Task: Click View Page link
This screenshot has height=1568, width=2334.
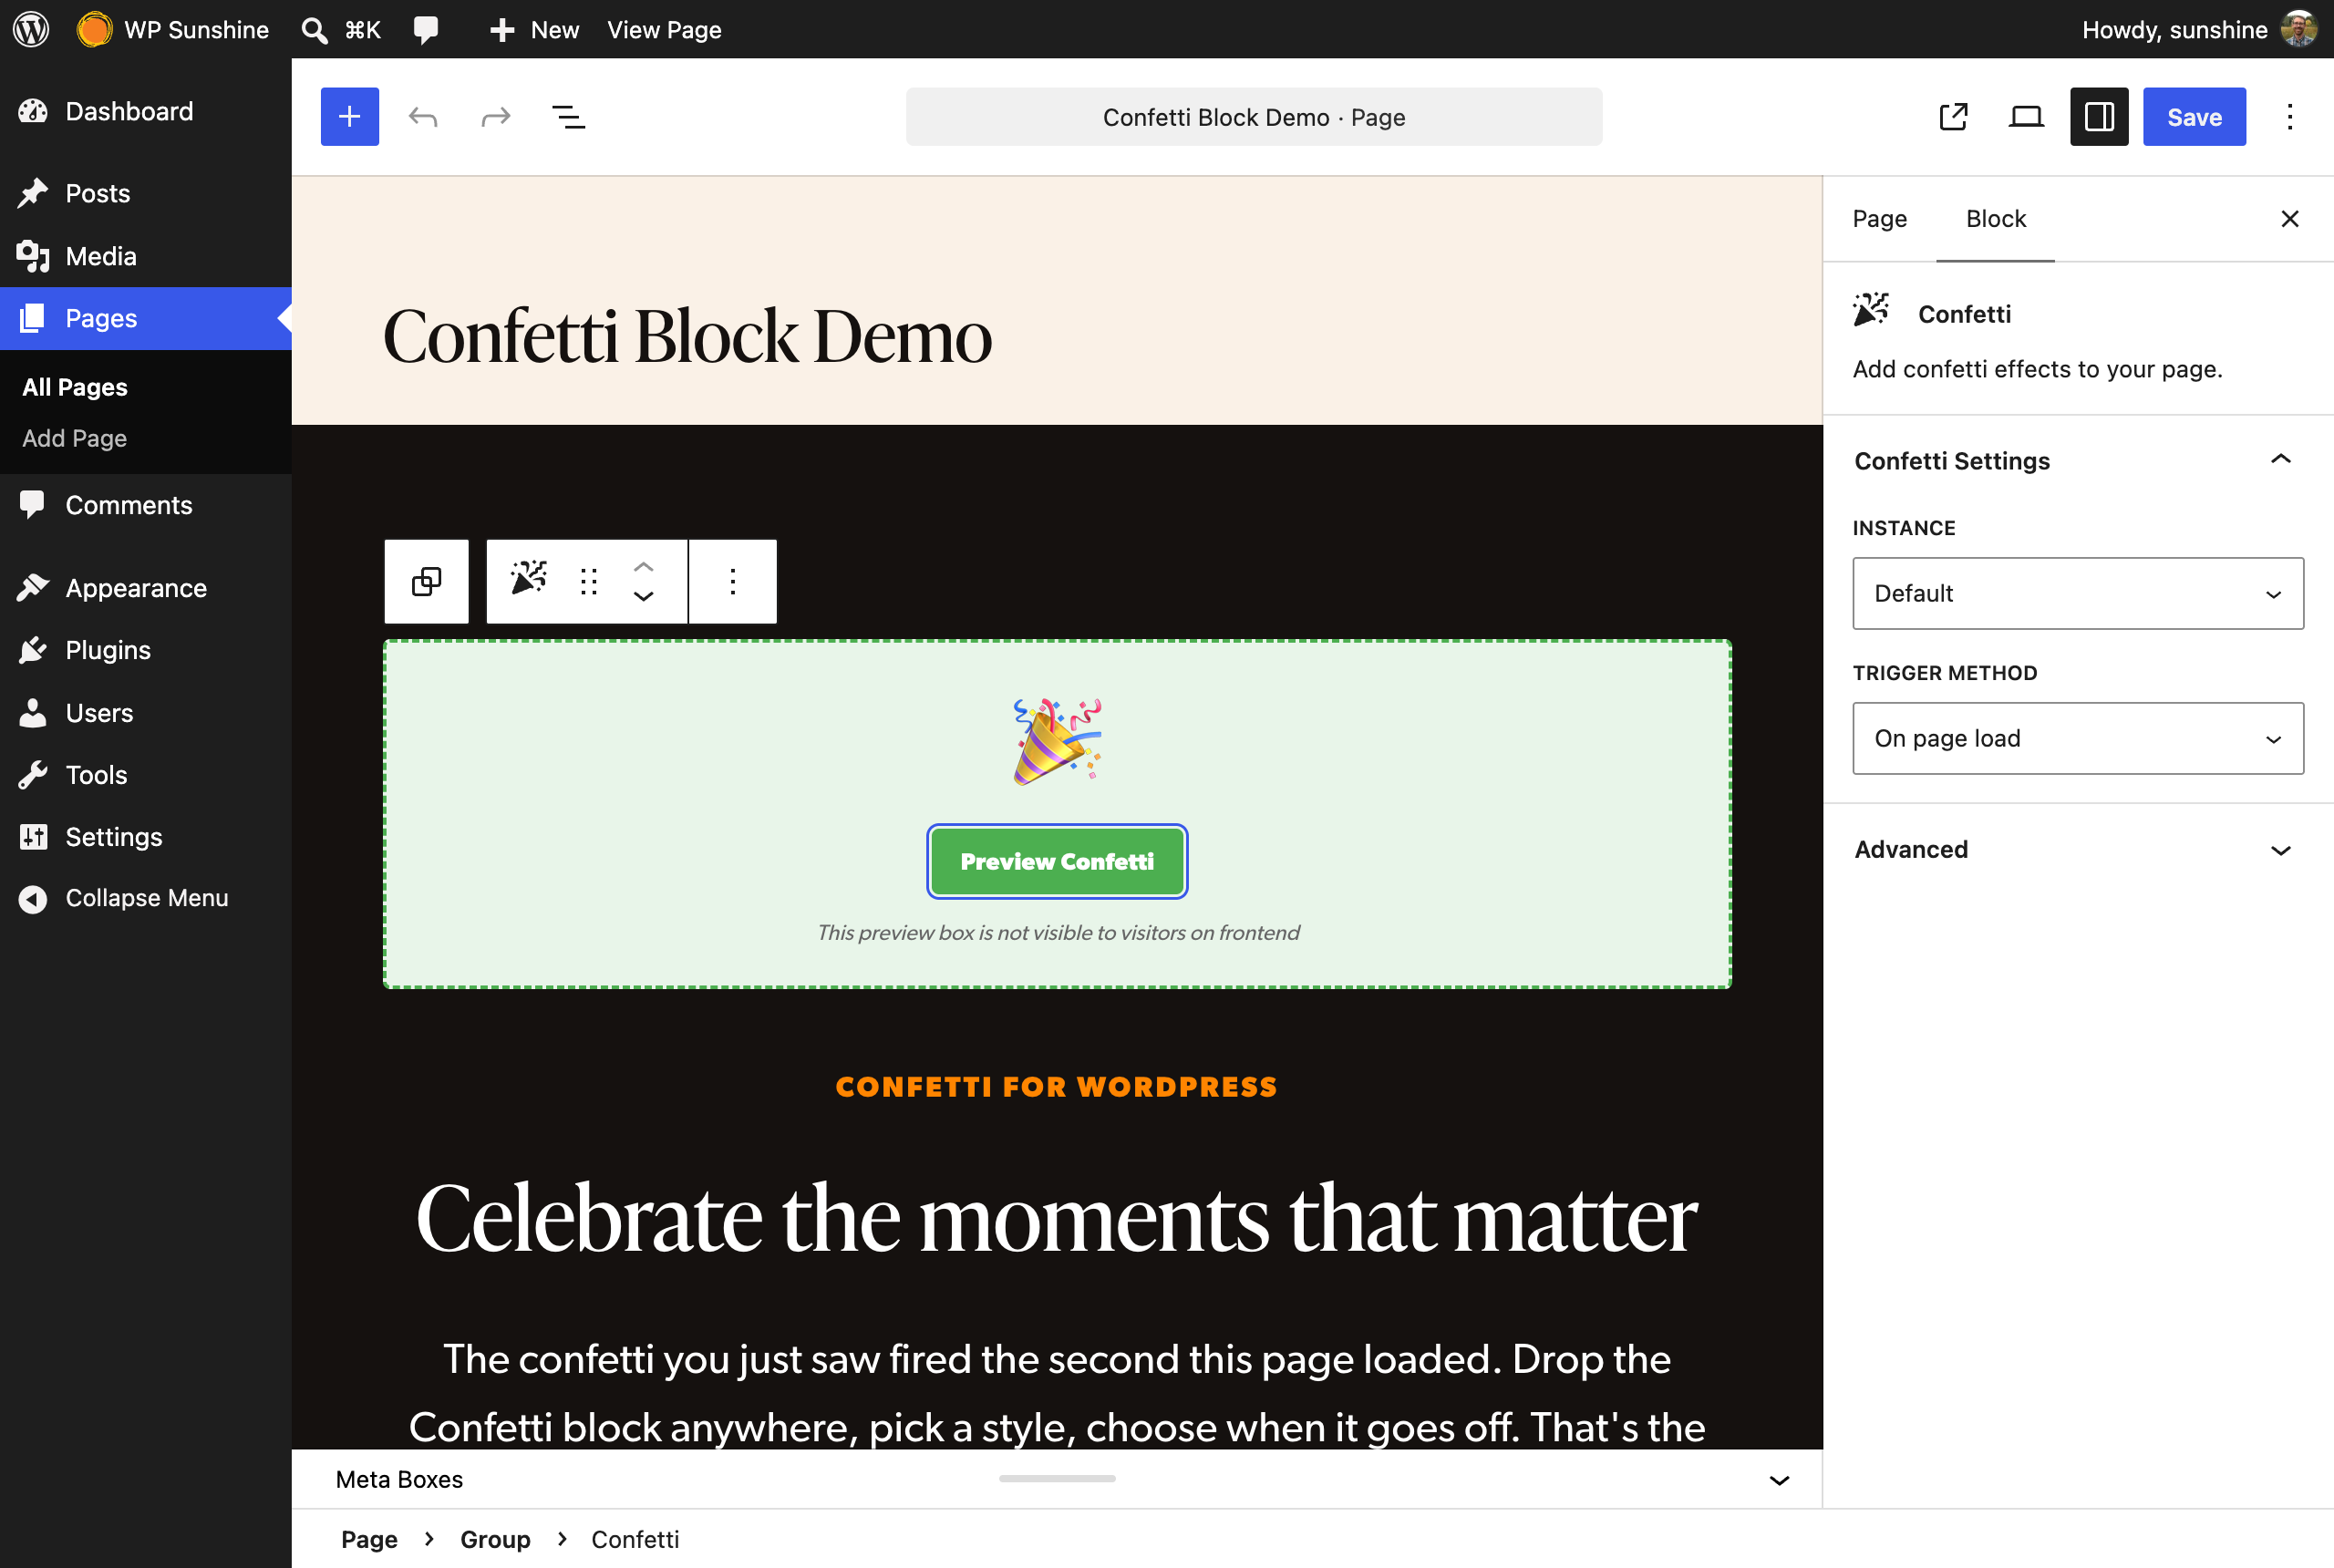Action: 664,30
